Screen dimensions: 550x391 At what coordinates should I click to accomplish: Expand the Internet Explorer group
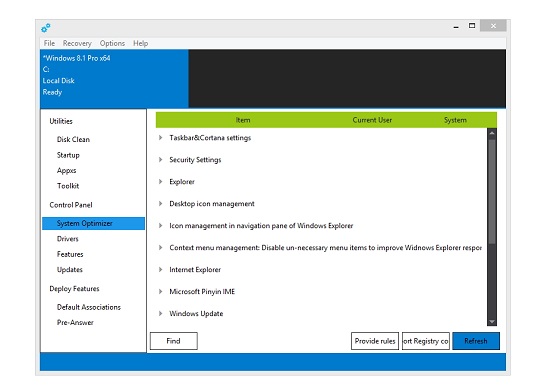[x=160, y=270]
